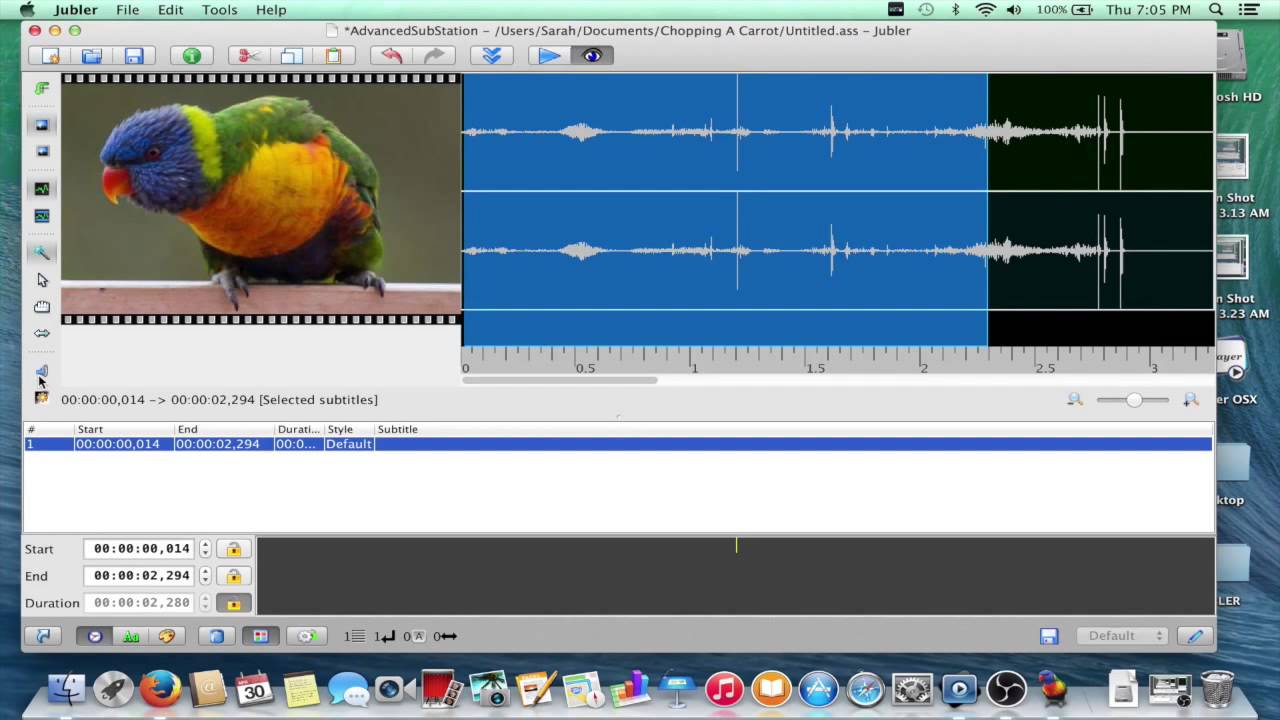Click the clipboard Paste icon in toolbar
Viewport: 1280px width, 720px height.
tap(333, 56)
